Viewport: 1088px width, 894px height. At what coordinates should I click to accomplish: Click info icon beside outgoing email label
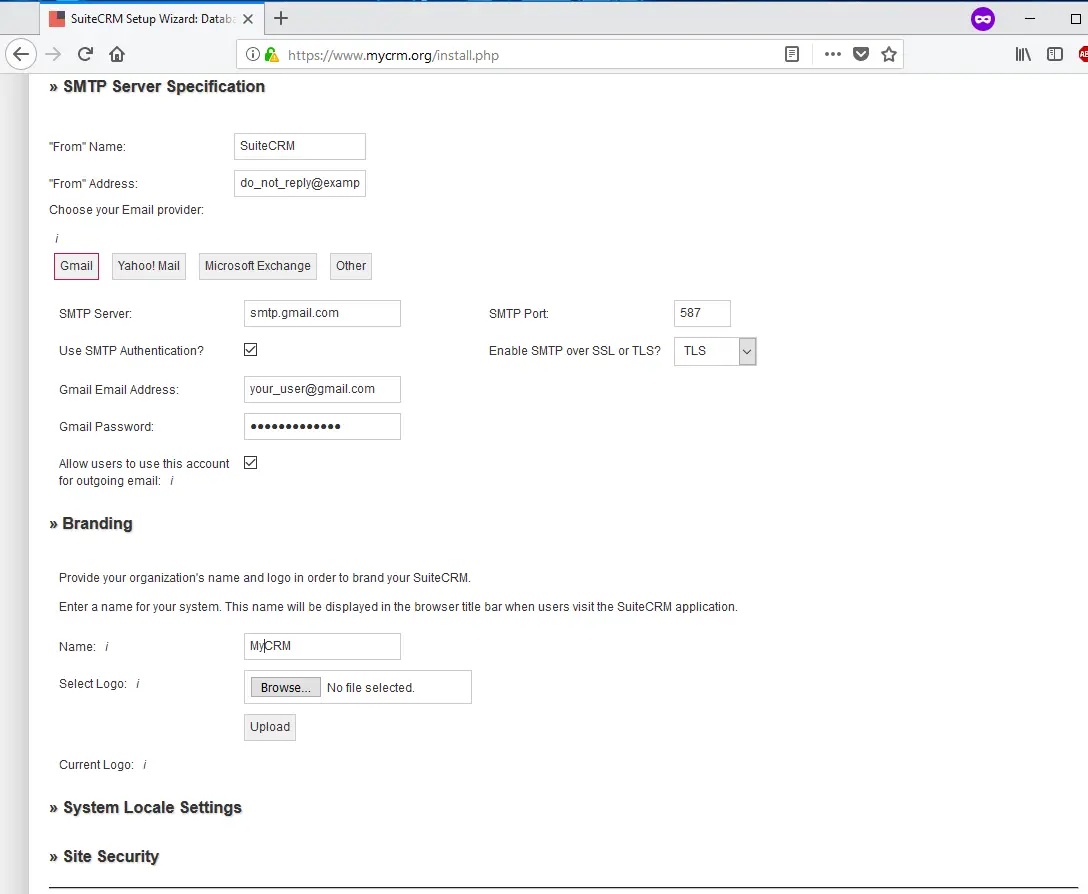coord(172,481)
